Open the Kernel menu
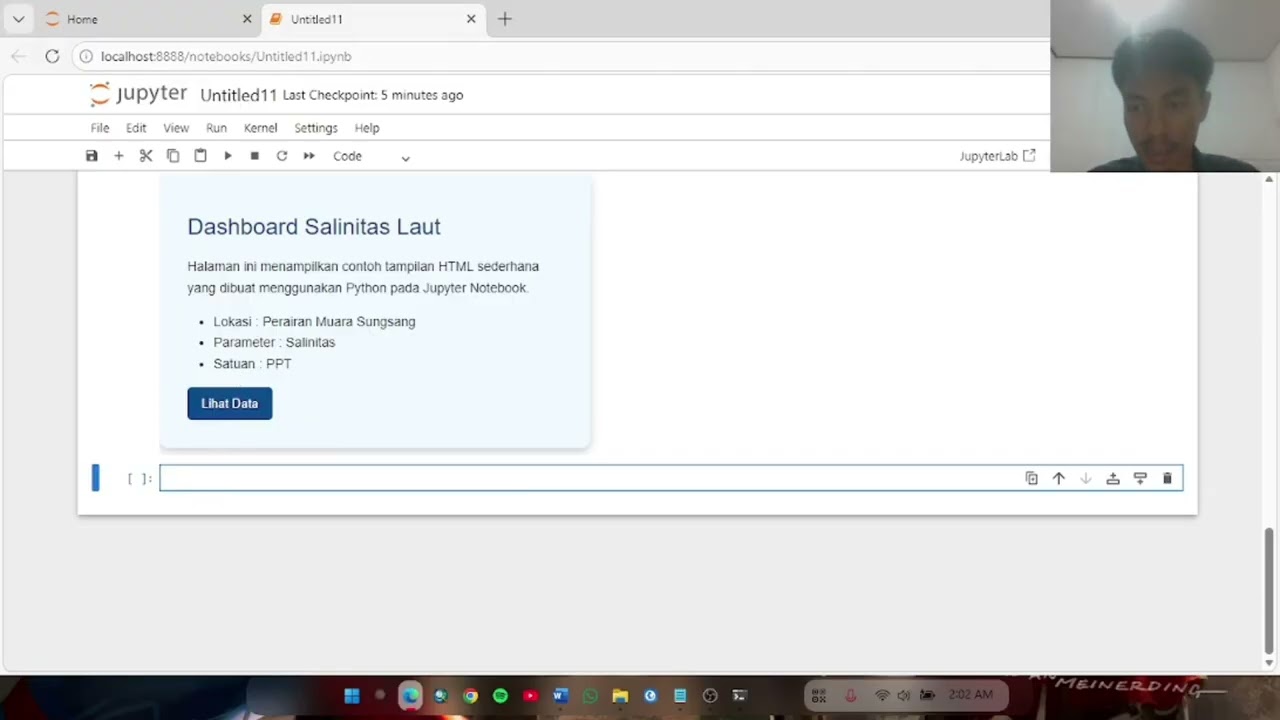The width and height of the screenshot is (1280, 720). coord(260,128)
